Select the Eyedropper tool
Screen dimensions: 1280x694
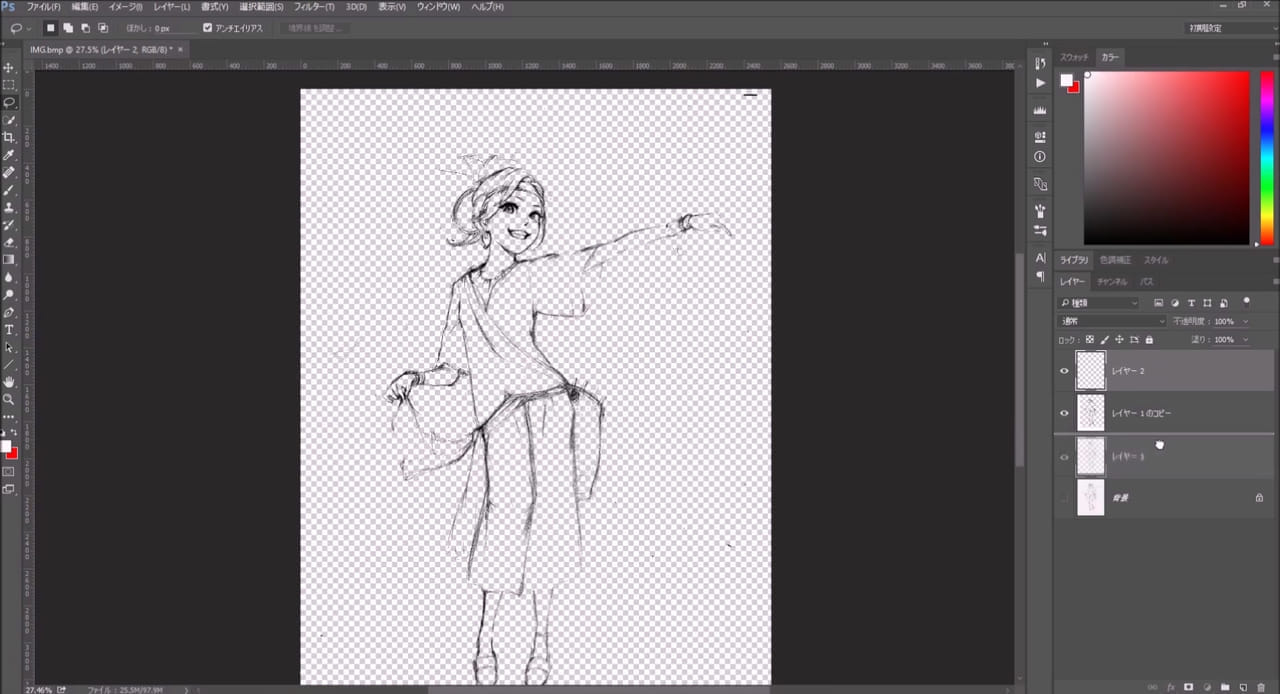(x=9, y=155)
